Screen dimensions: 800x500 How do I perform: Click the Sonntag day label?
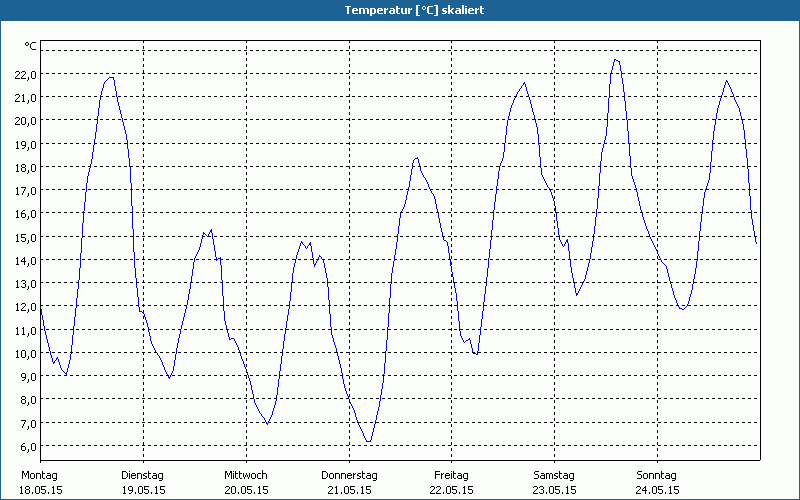657,475
